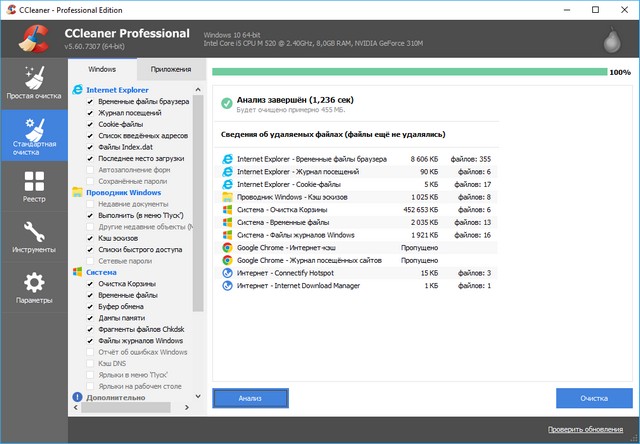Click the Проводник Windows folder icon in results

(228, 197)
